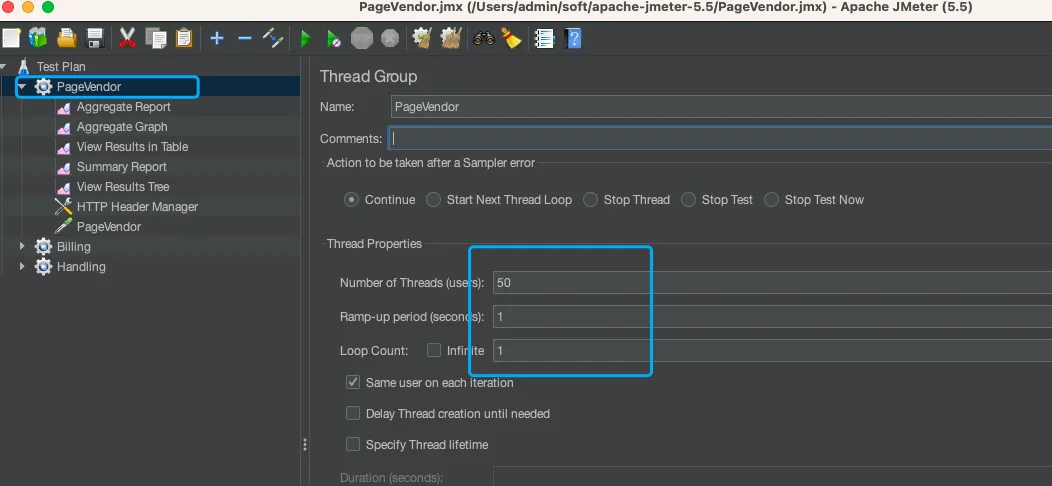Copy selected element via toolbar icon
Image resolution: width=1052 pixels, height=486 pixels.
156,38
